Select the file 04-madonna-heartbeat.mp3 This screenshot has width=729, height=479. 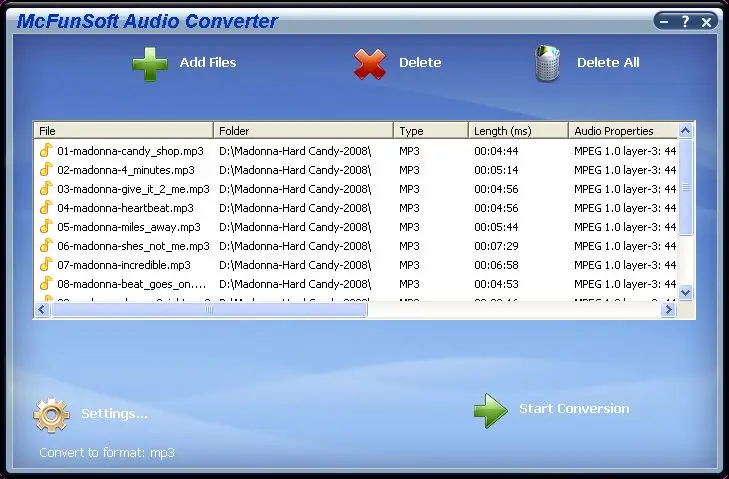125,208
